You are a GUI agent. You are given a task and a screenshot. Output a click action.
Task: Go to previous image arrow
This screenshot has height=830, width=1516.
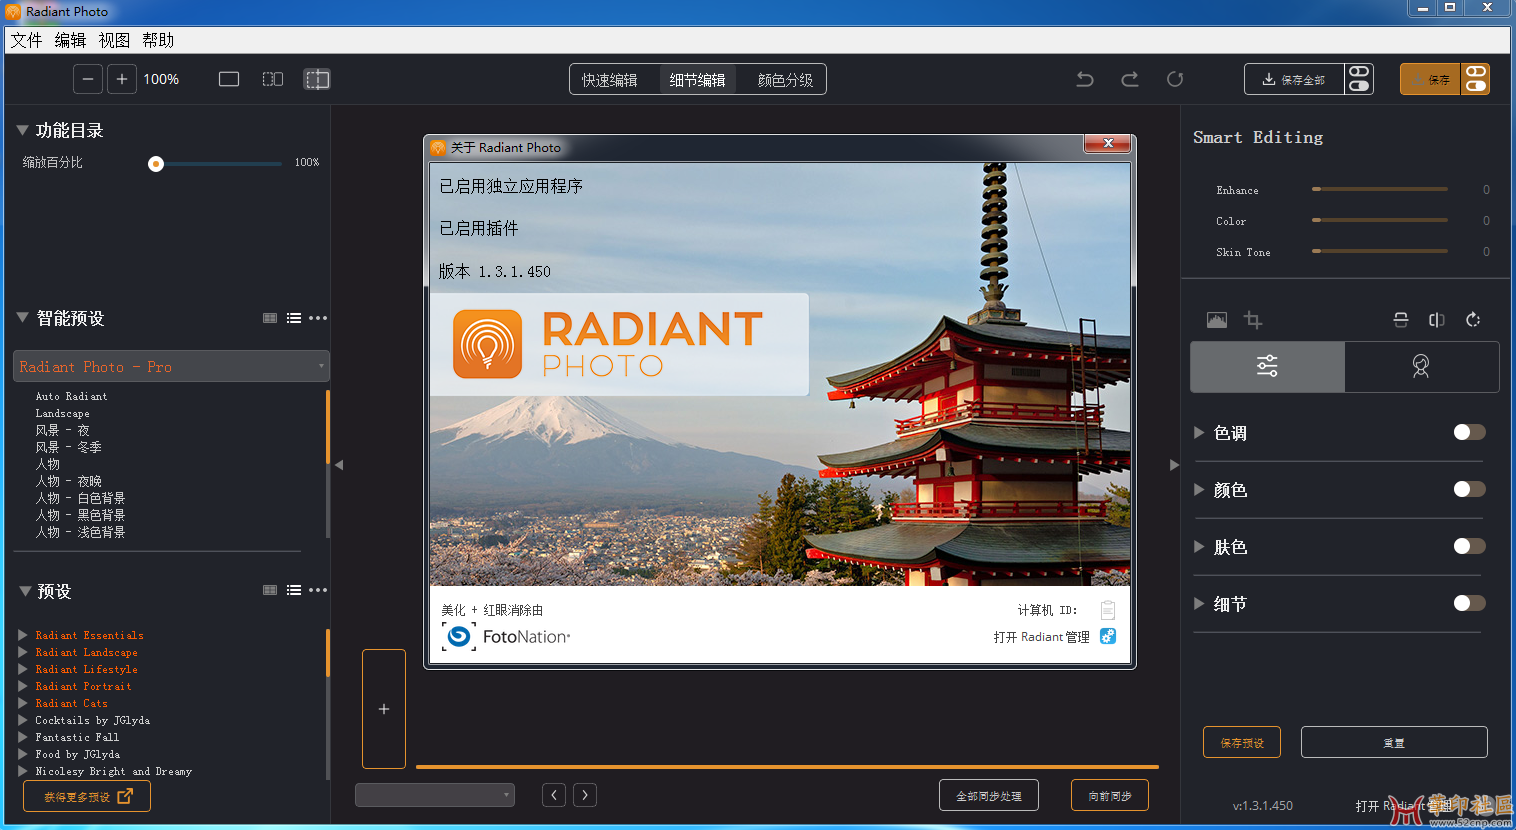tap(554, 795)
